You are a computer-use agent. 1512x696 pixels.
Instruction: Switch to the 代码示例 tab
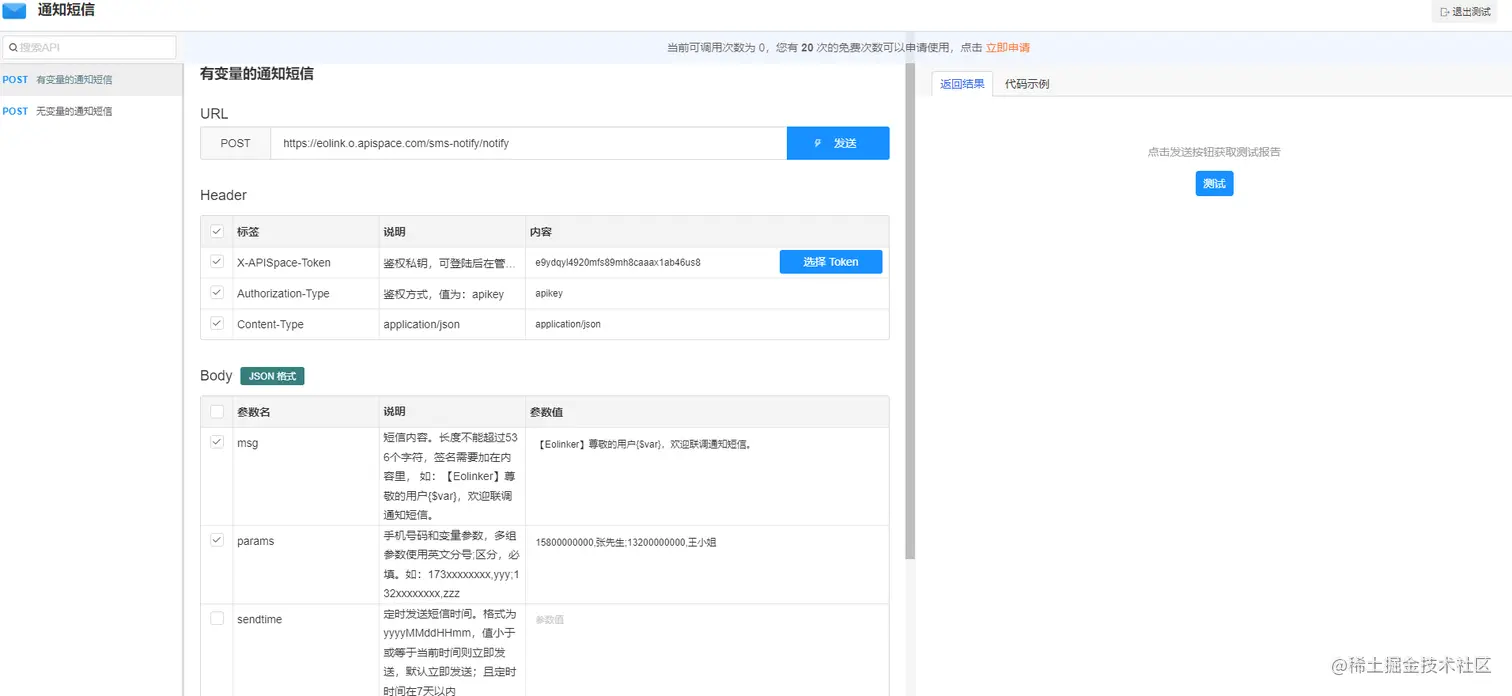click(x=1027, y=84)
